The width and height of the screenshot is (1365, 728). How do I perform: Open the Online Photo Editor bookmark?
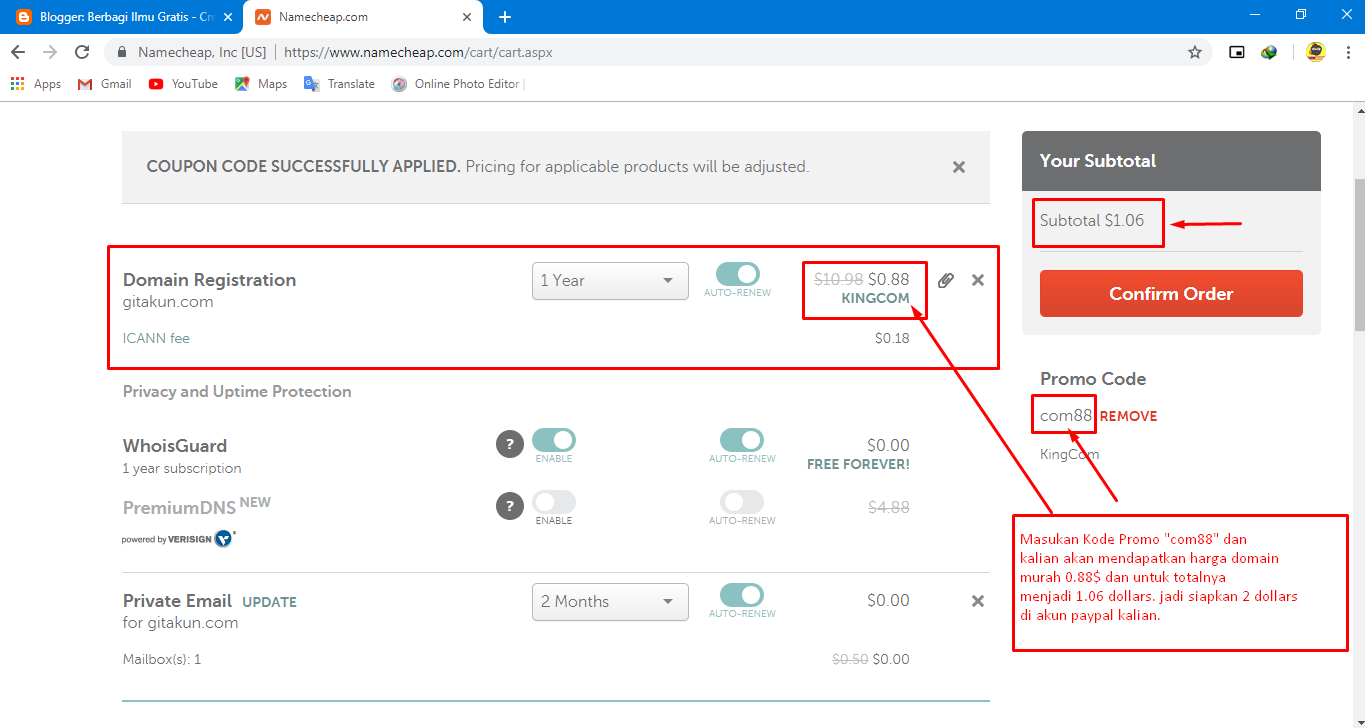point(456,84)
